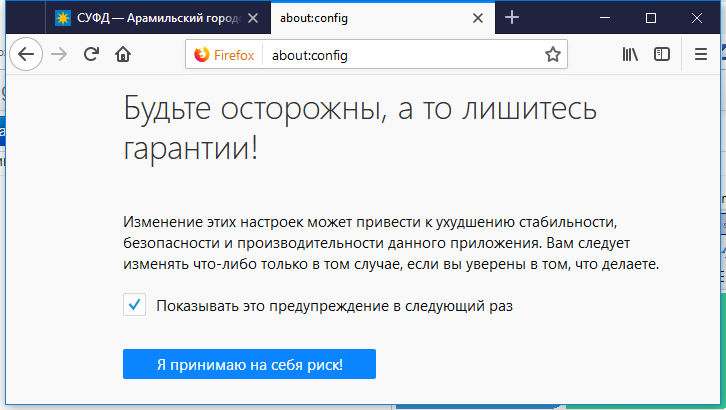Close the about:config tab
The width and height of the screenshot is (726, 410).
pyautogui.click(x=480, y=18)
